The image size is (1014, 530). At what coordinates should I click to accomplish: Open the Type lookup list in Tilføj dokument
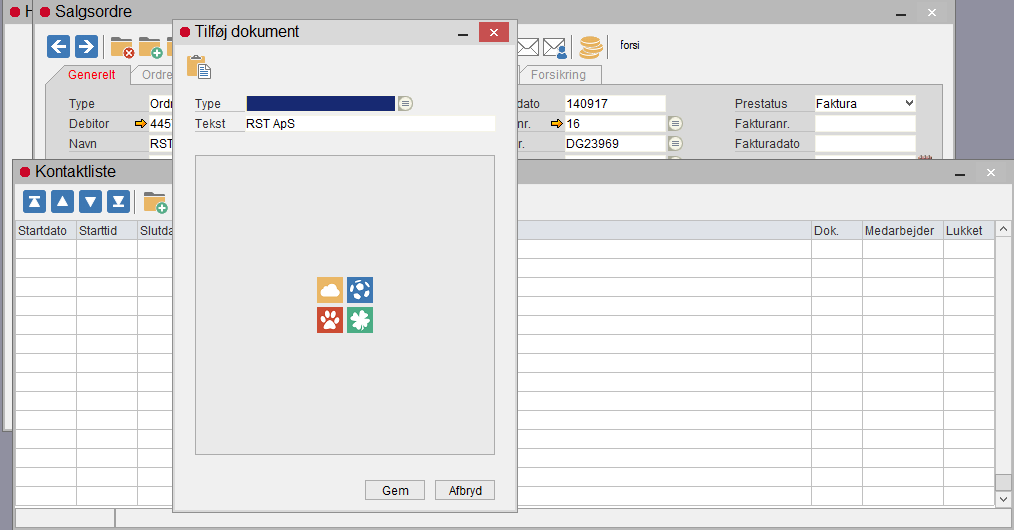(x=405, y=104)
